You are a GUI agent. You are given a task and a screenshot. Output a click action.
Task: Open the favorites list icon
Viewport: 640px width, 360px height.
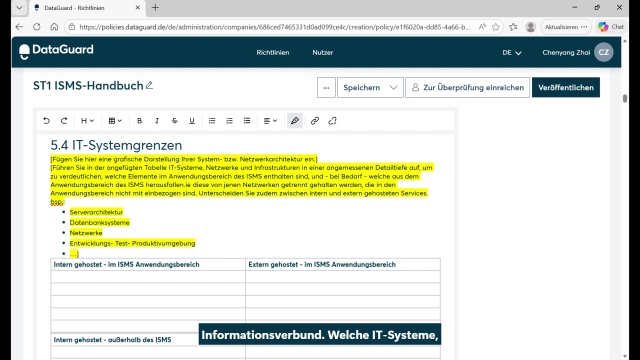pos(513,27)
